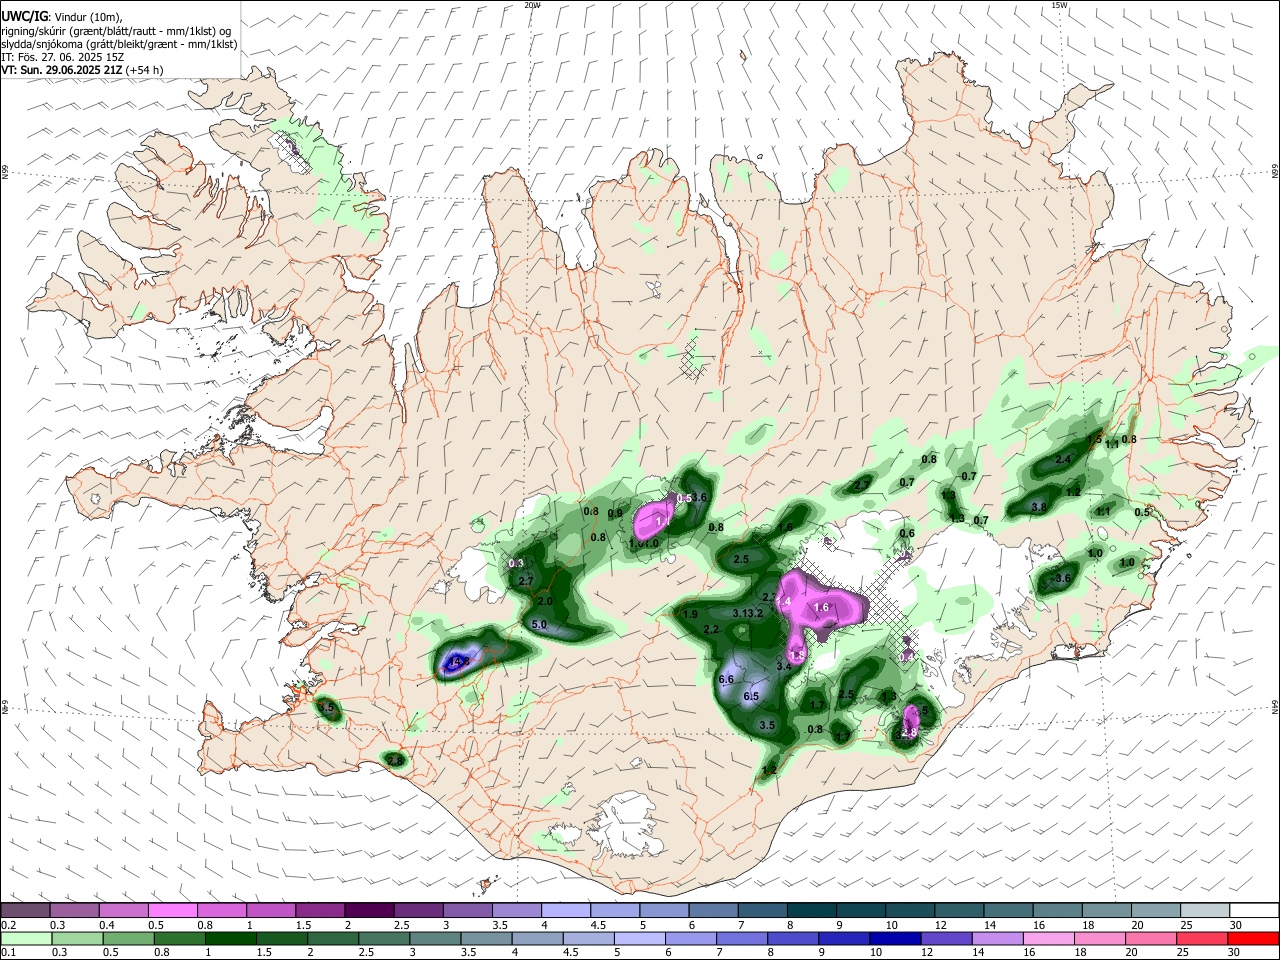Click the 0.1 label on the rain scale
1280x960 pixels.
coord(8,953)
